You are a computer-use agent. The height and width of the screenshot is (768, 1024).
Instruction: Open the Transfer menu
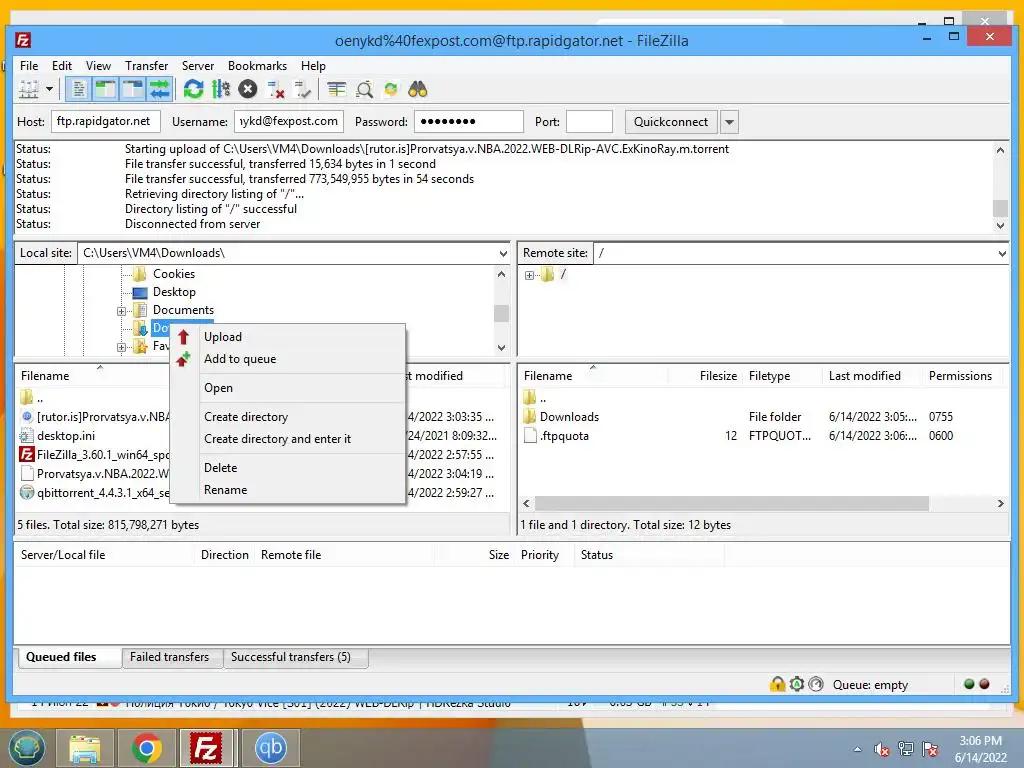pyautogui.click(x=146, y=66)
